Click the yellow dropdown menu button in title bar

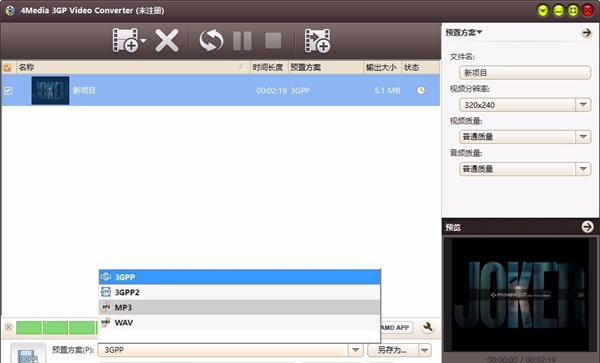(x=543, y=10)
